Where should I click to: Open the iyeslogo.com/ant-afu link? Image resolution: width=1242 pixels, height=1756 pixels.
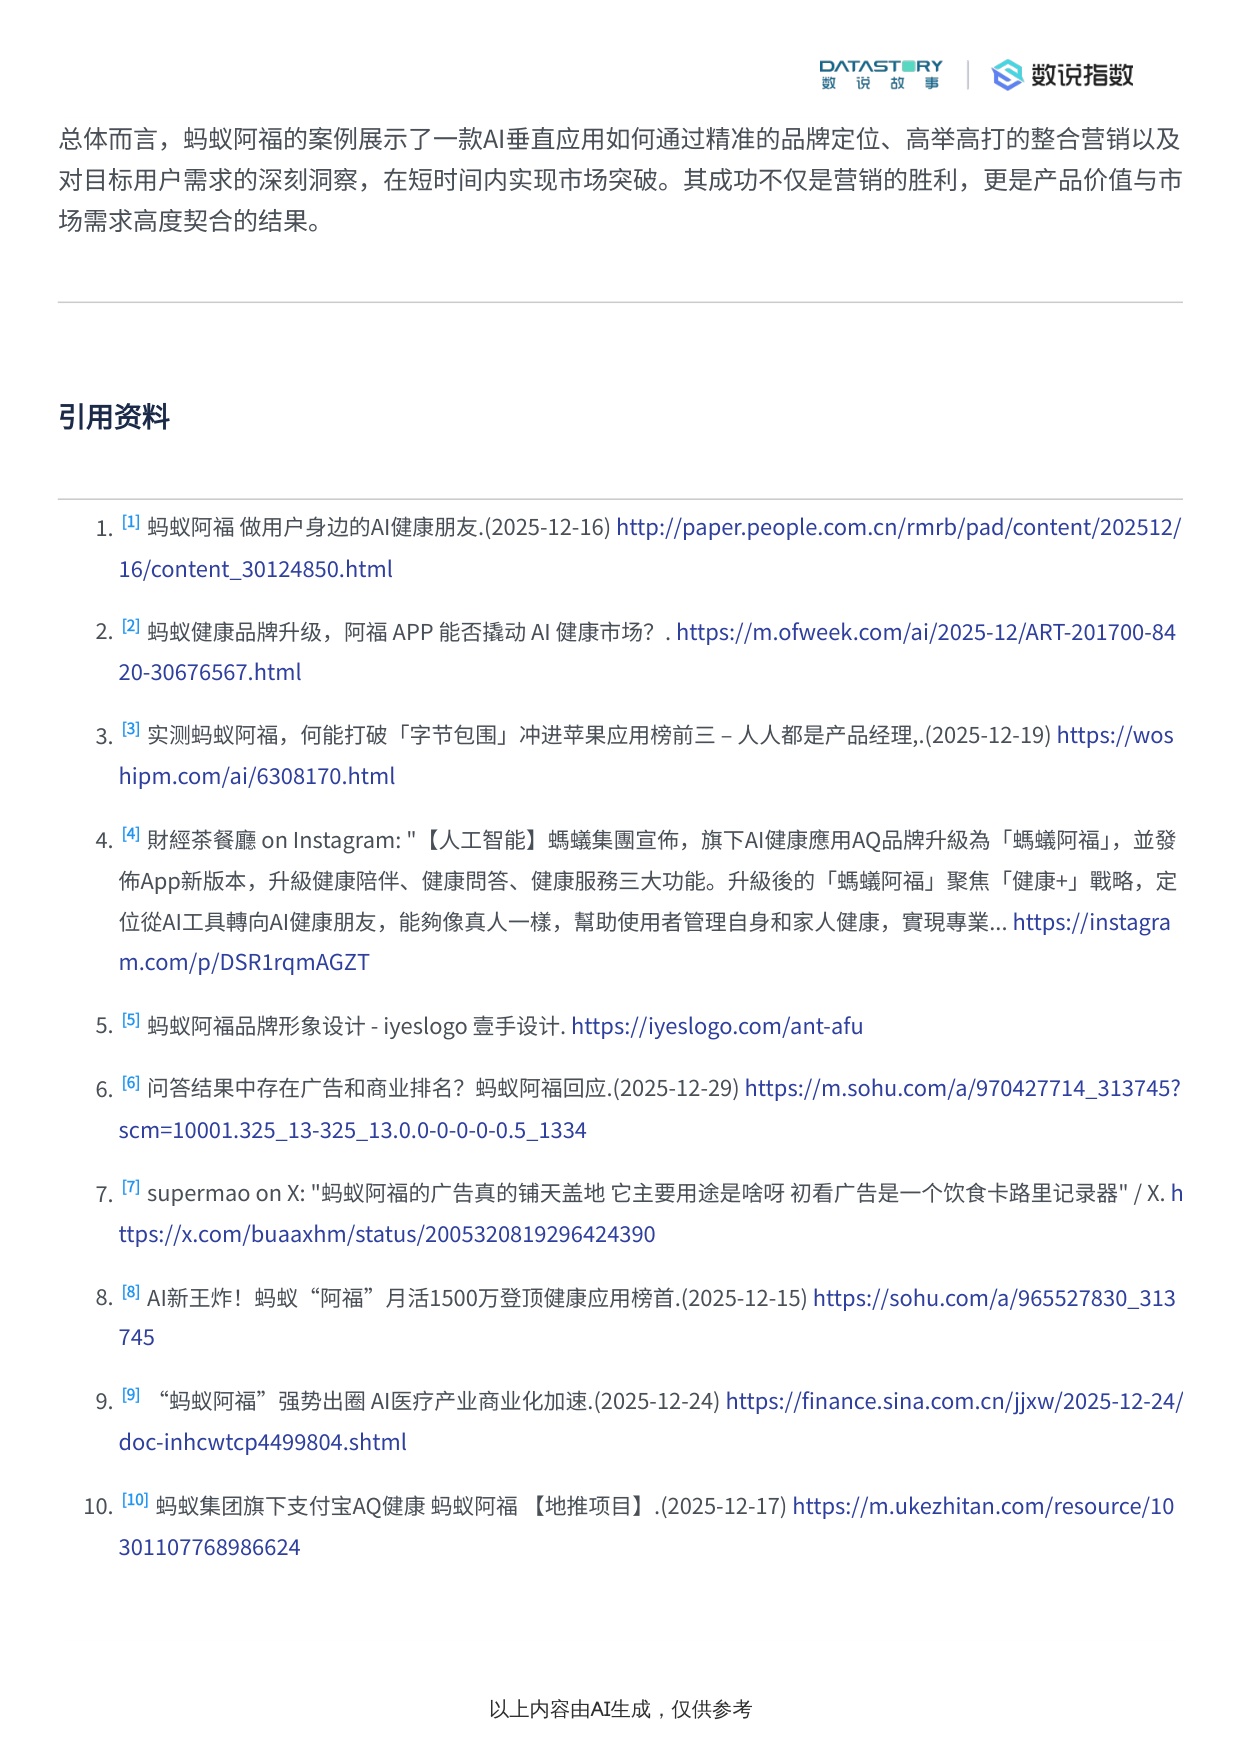pyautogui.click(x=717, y=1026)
